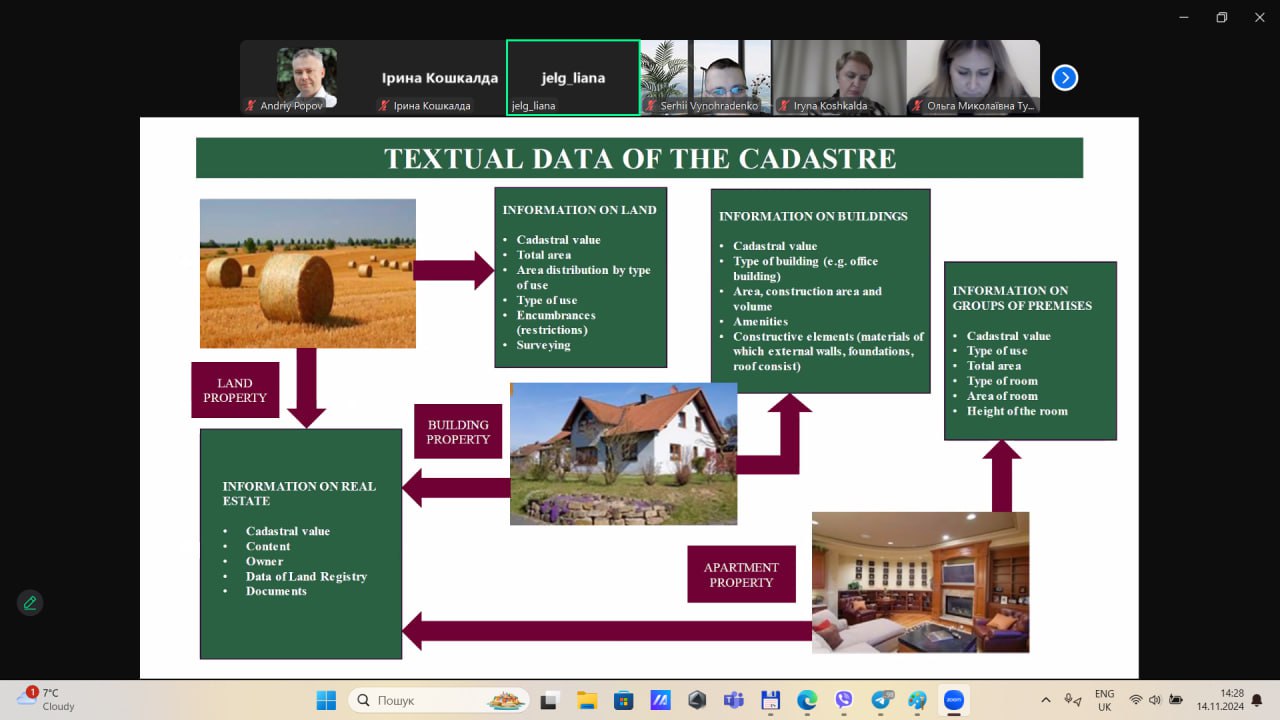This screenshot has width=1280, height=720.
Task: Launch Microsoft Edge from taskbar
Action: (807, 700)
